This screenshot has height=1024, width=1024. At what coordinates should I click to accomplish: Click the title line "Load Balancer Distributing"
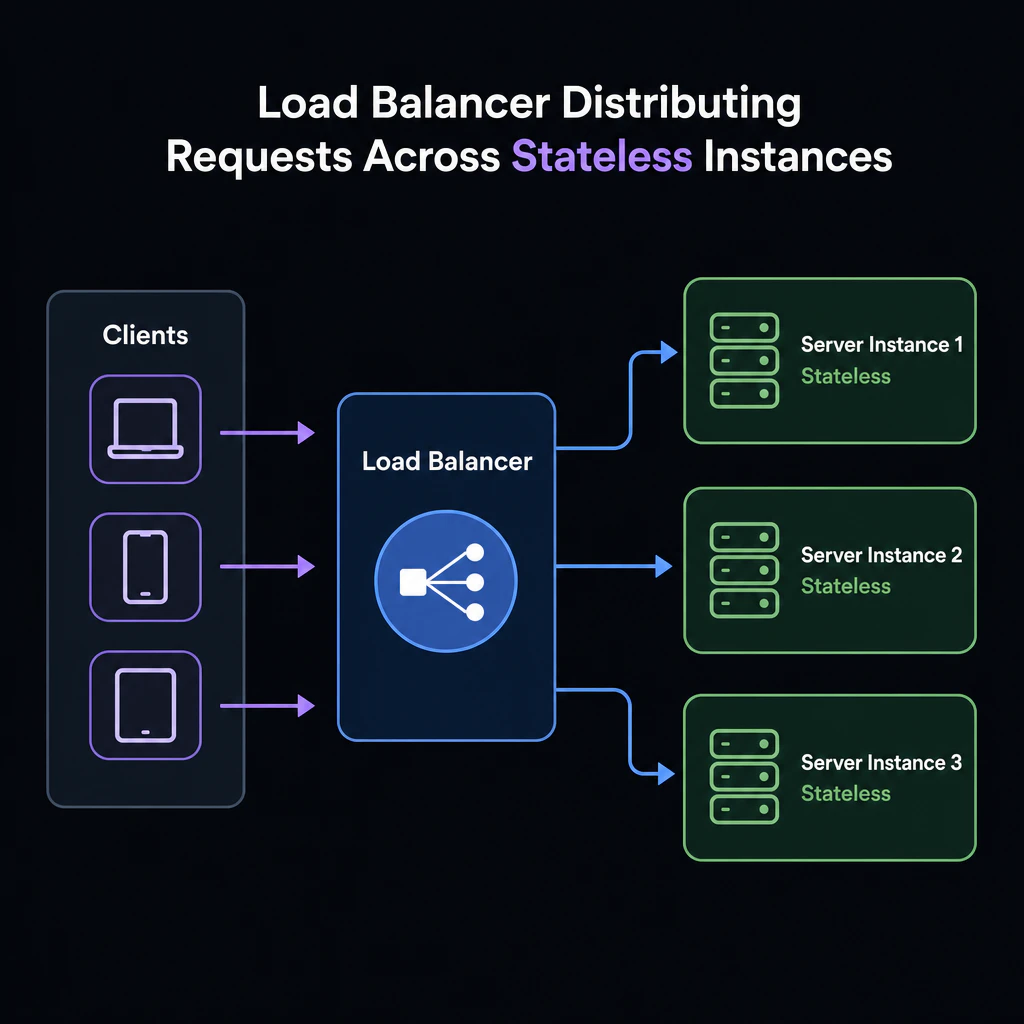(x=530, y=104)
